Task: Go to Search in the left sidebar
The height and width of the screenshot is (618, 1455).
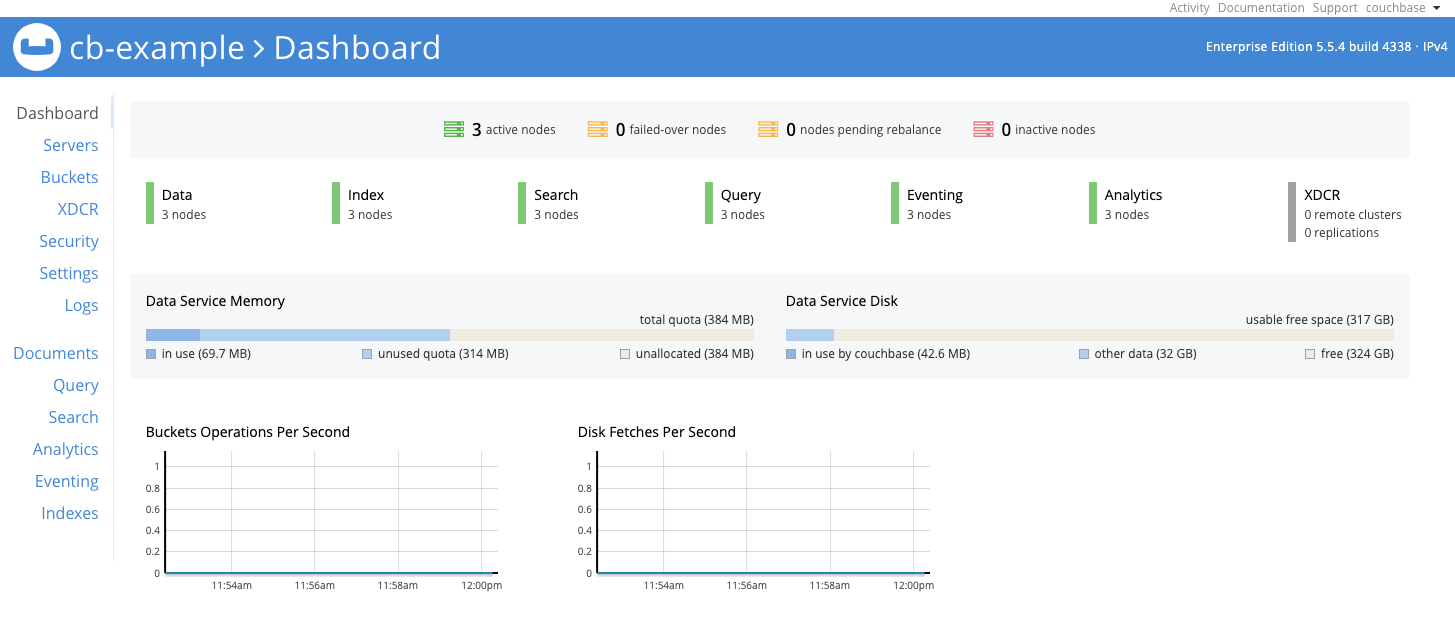Action: (x=74, y=417)
